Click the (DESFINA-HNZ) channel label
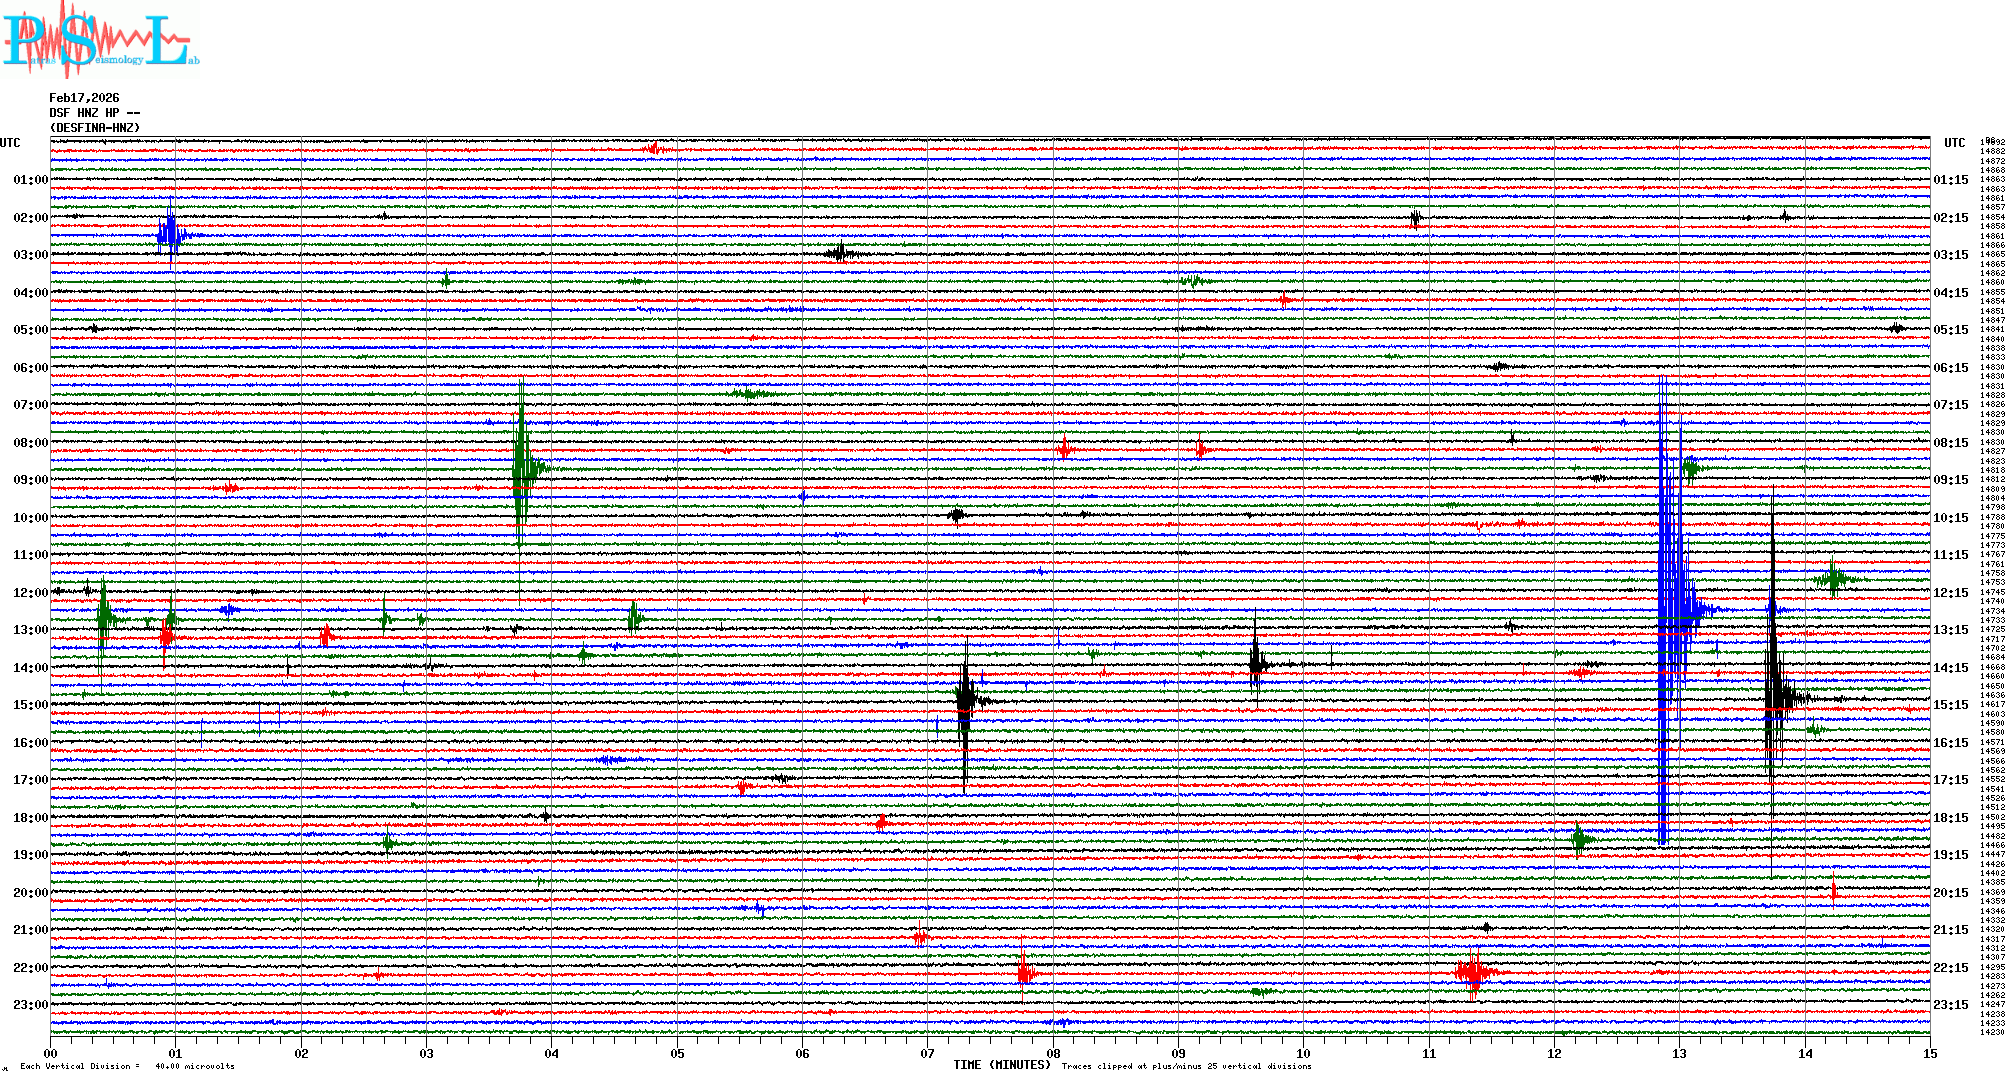The image size is (2010, 1080). point(95,128)
